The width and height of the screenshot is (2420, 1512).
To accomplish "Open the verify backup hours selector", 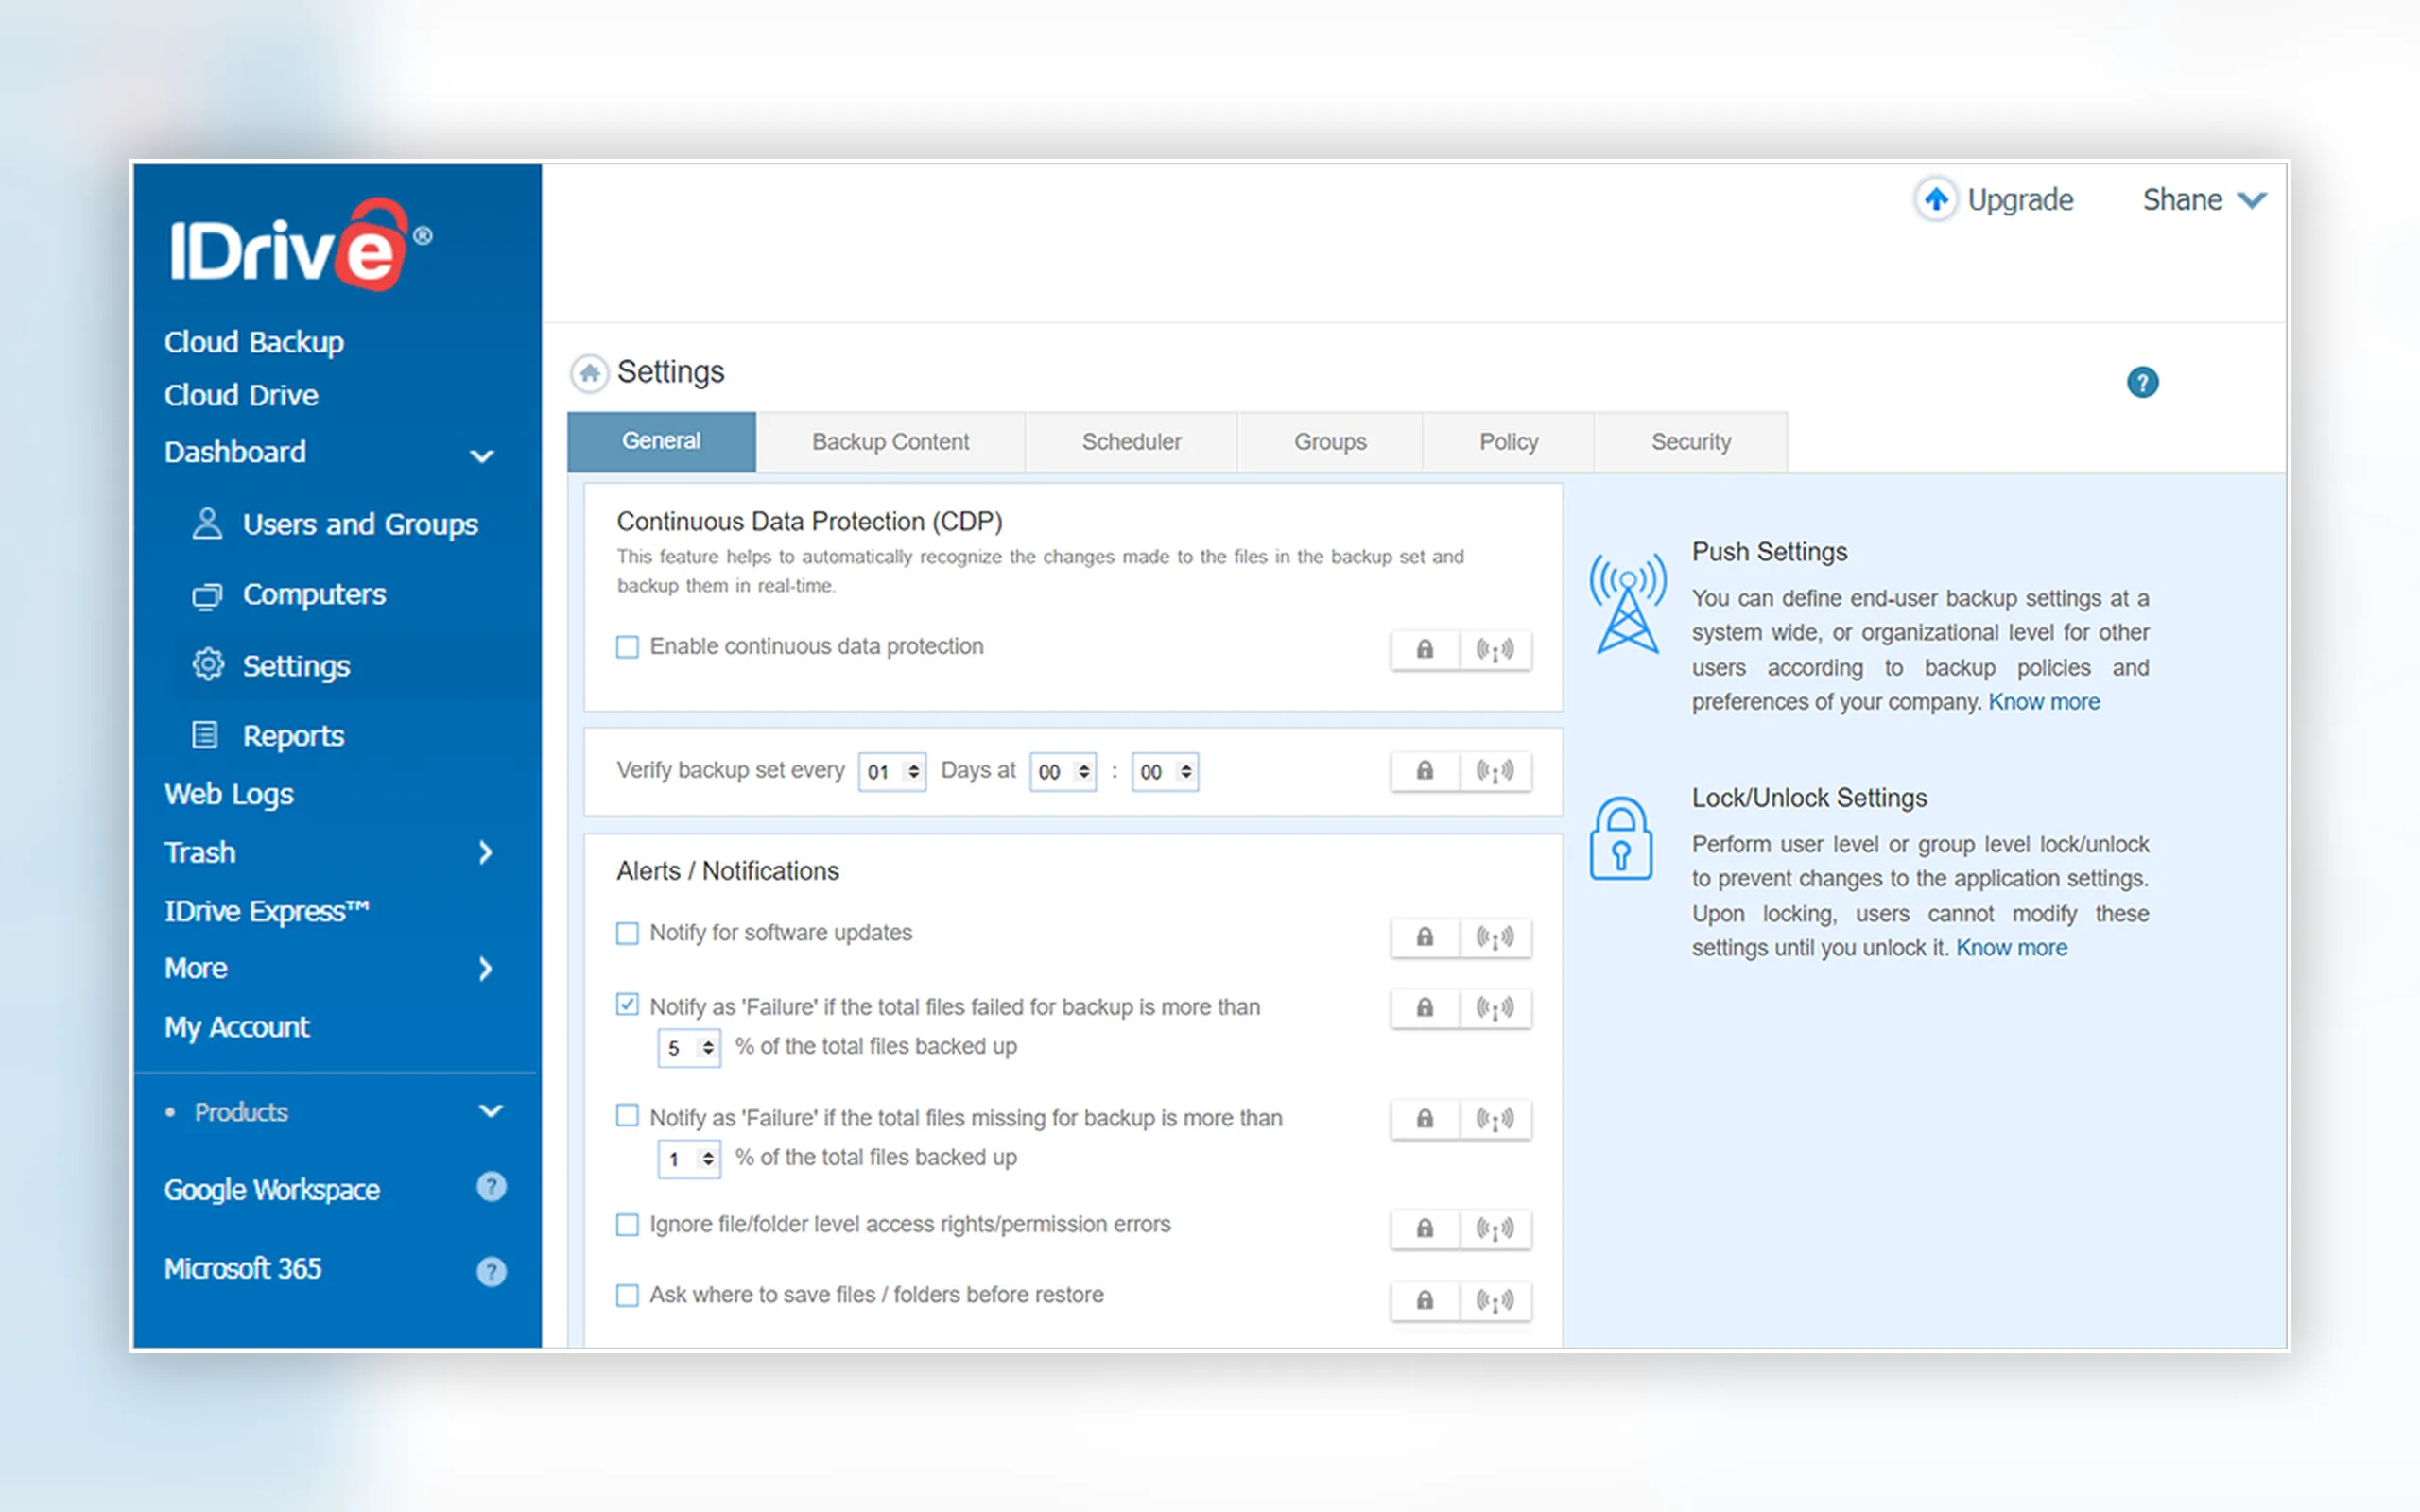I will (1063, 771).
